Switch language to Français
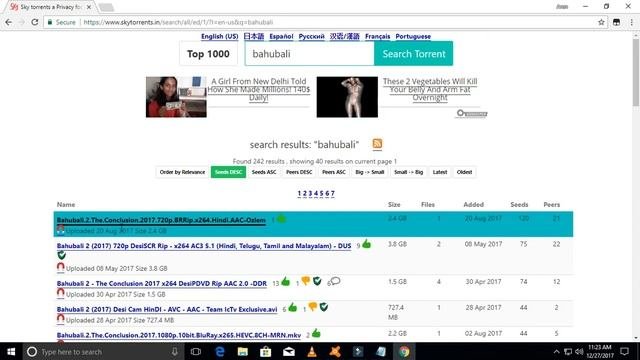 (x=377, y=36)
